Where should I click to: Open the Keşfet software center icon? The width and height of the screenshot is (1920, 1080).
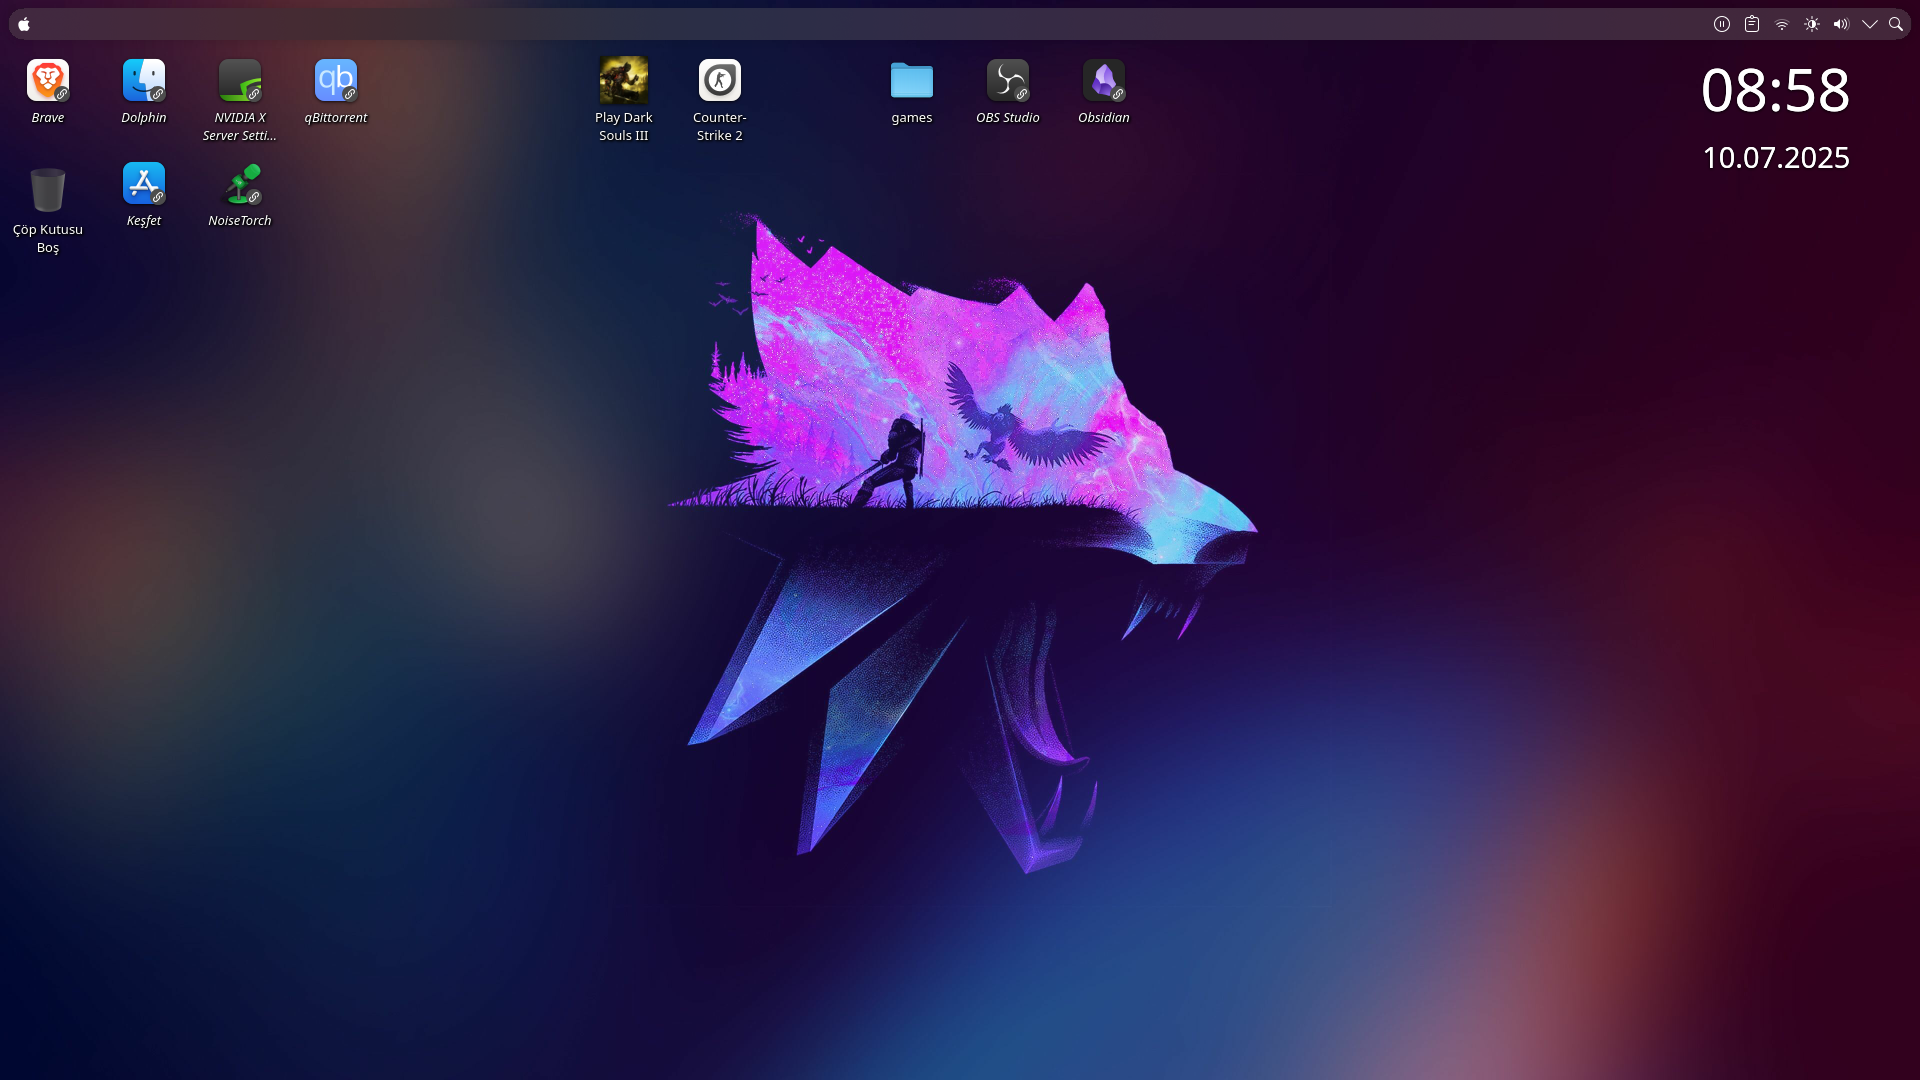(144, 184)
